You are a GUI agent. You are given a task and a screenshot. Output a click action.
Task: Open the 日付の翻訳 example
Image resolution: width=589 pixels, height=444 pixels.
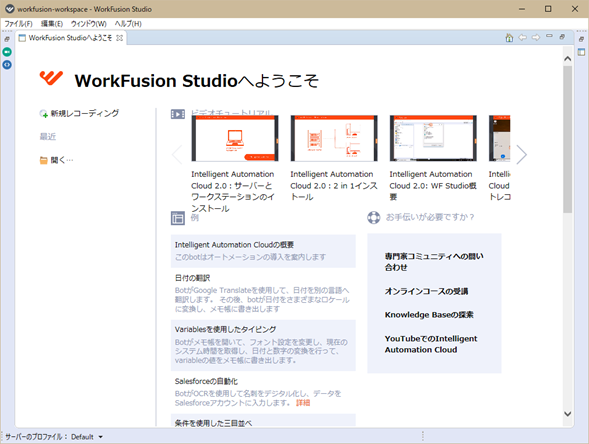[x=263, y=294]
